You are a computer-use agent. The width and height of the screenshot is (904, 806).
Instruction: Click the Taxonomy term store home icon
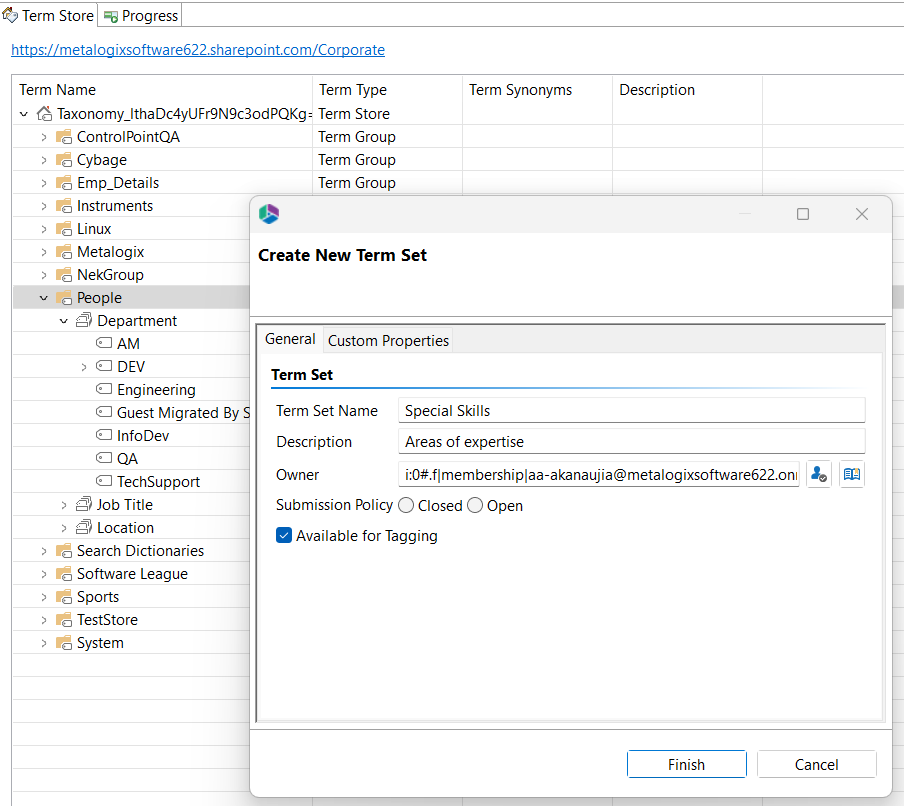click(x=44, y=114)
